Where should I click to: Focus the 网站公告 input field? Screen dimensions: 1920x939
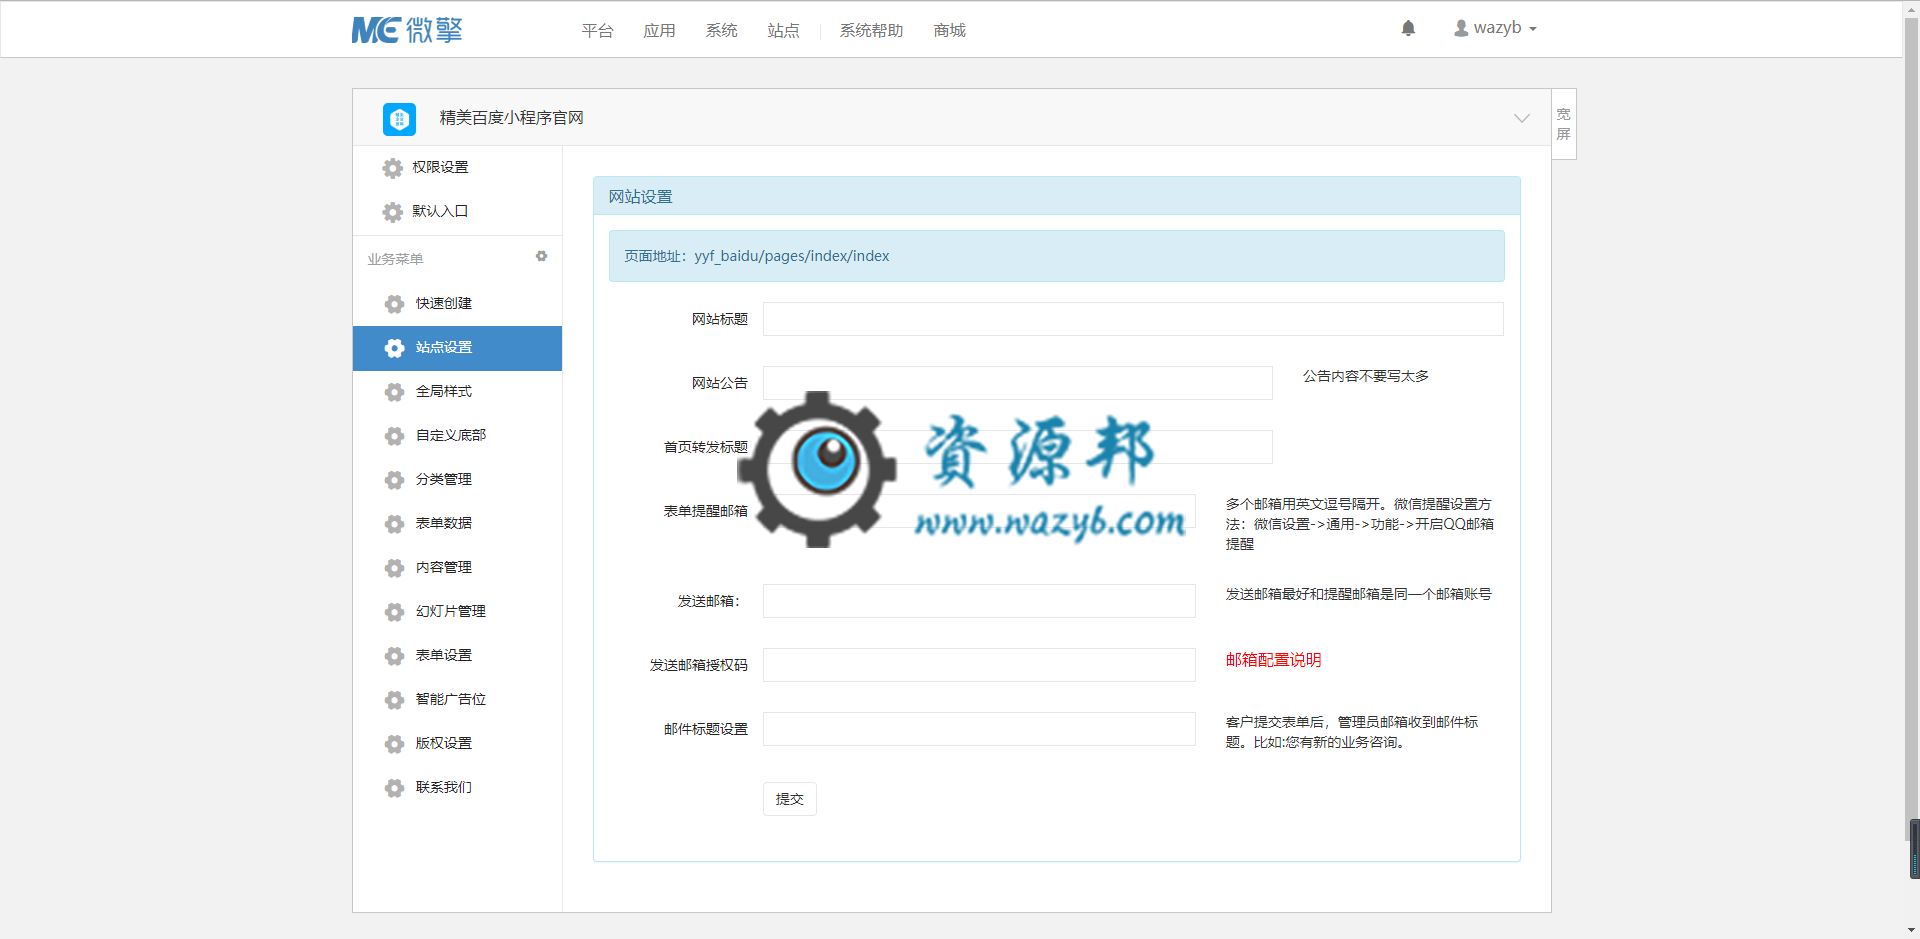pos(1017,383)
